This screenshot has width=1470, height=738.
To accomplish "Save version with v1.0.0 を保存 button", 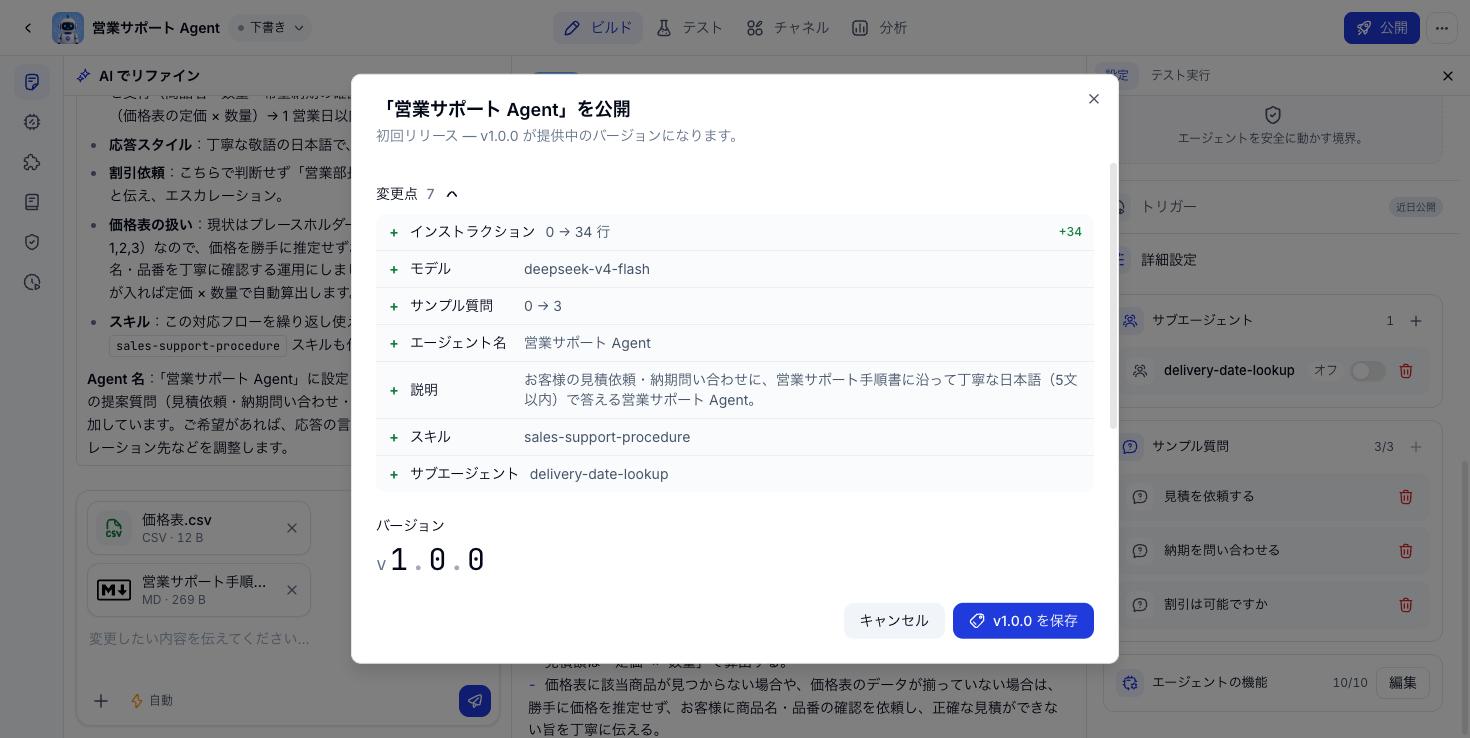I will tap(1023, 621).
